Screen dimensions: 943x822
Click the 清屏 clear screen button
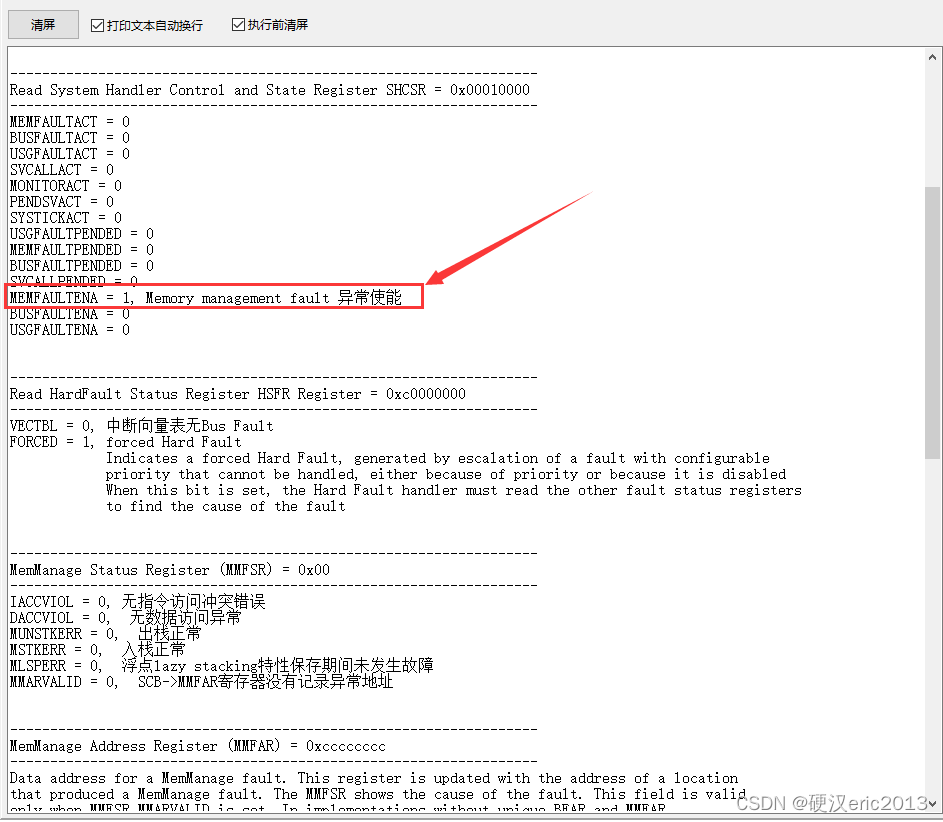(43, 25)
